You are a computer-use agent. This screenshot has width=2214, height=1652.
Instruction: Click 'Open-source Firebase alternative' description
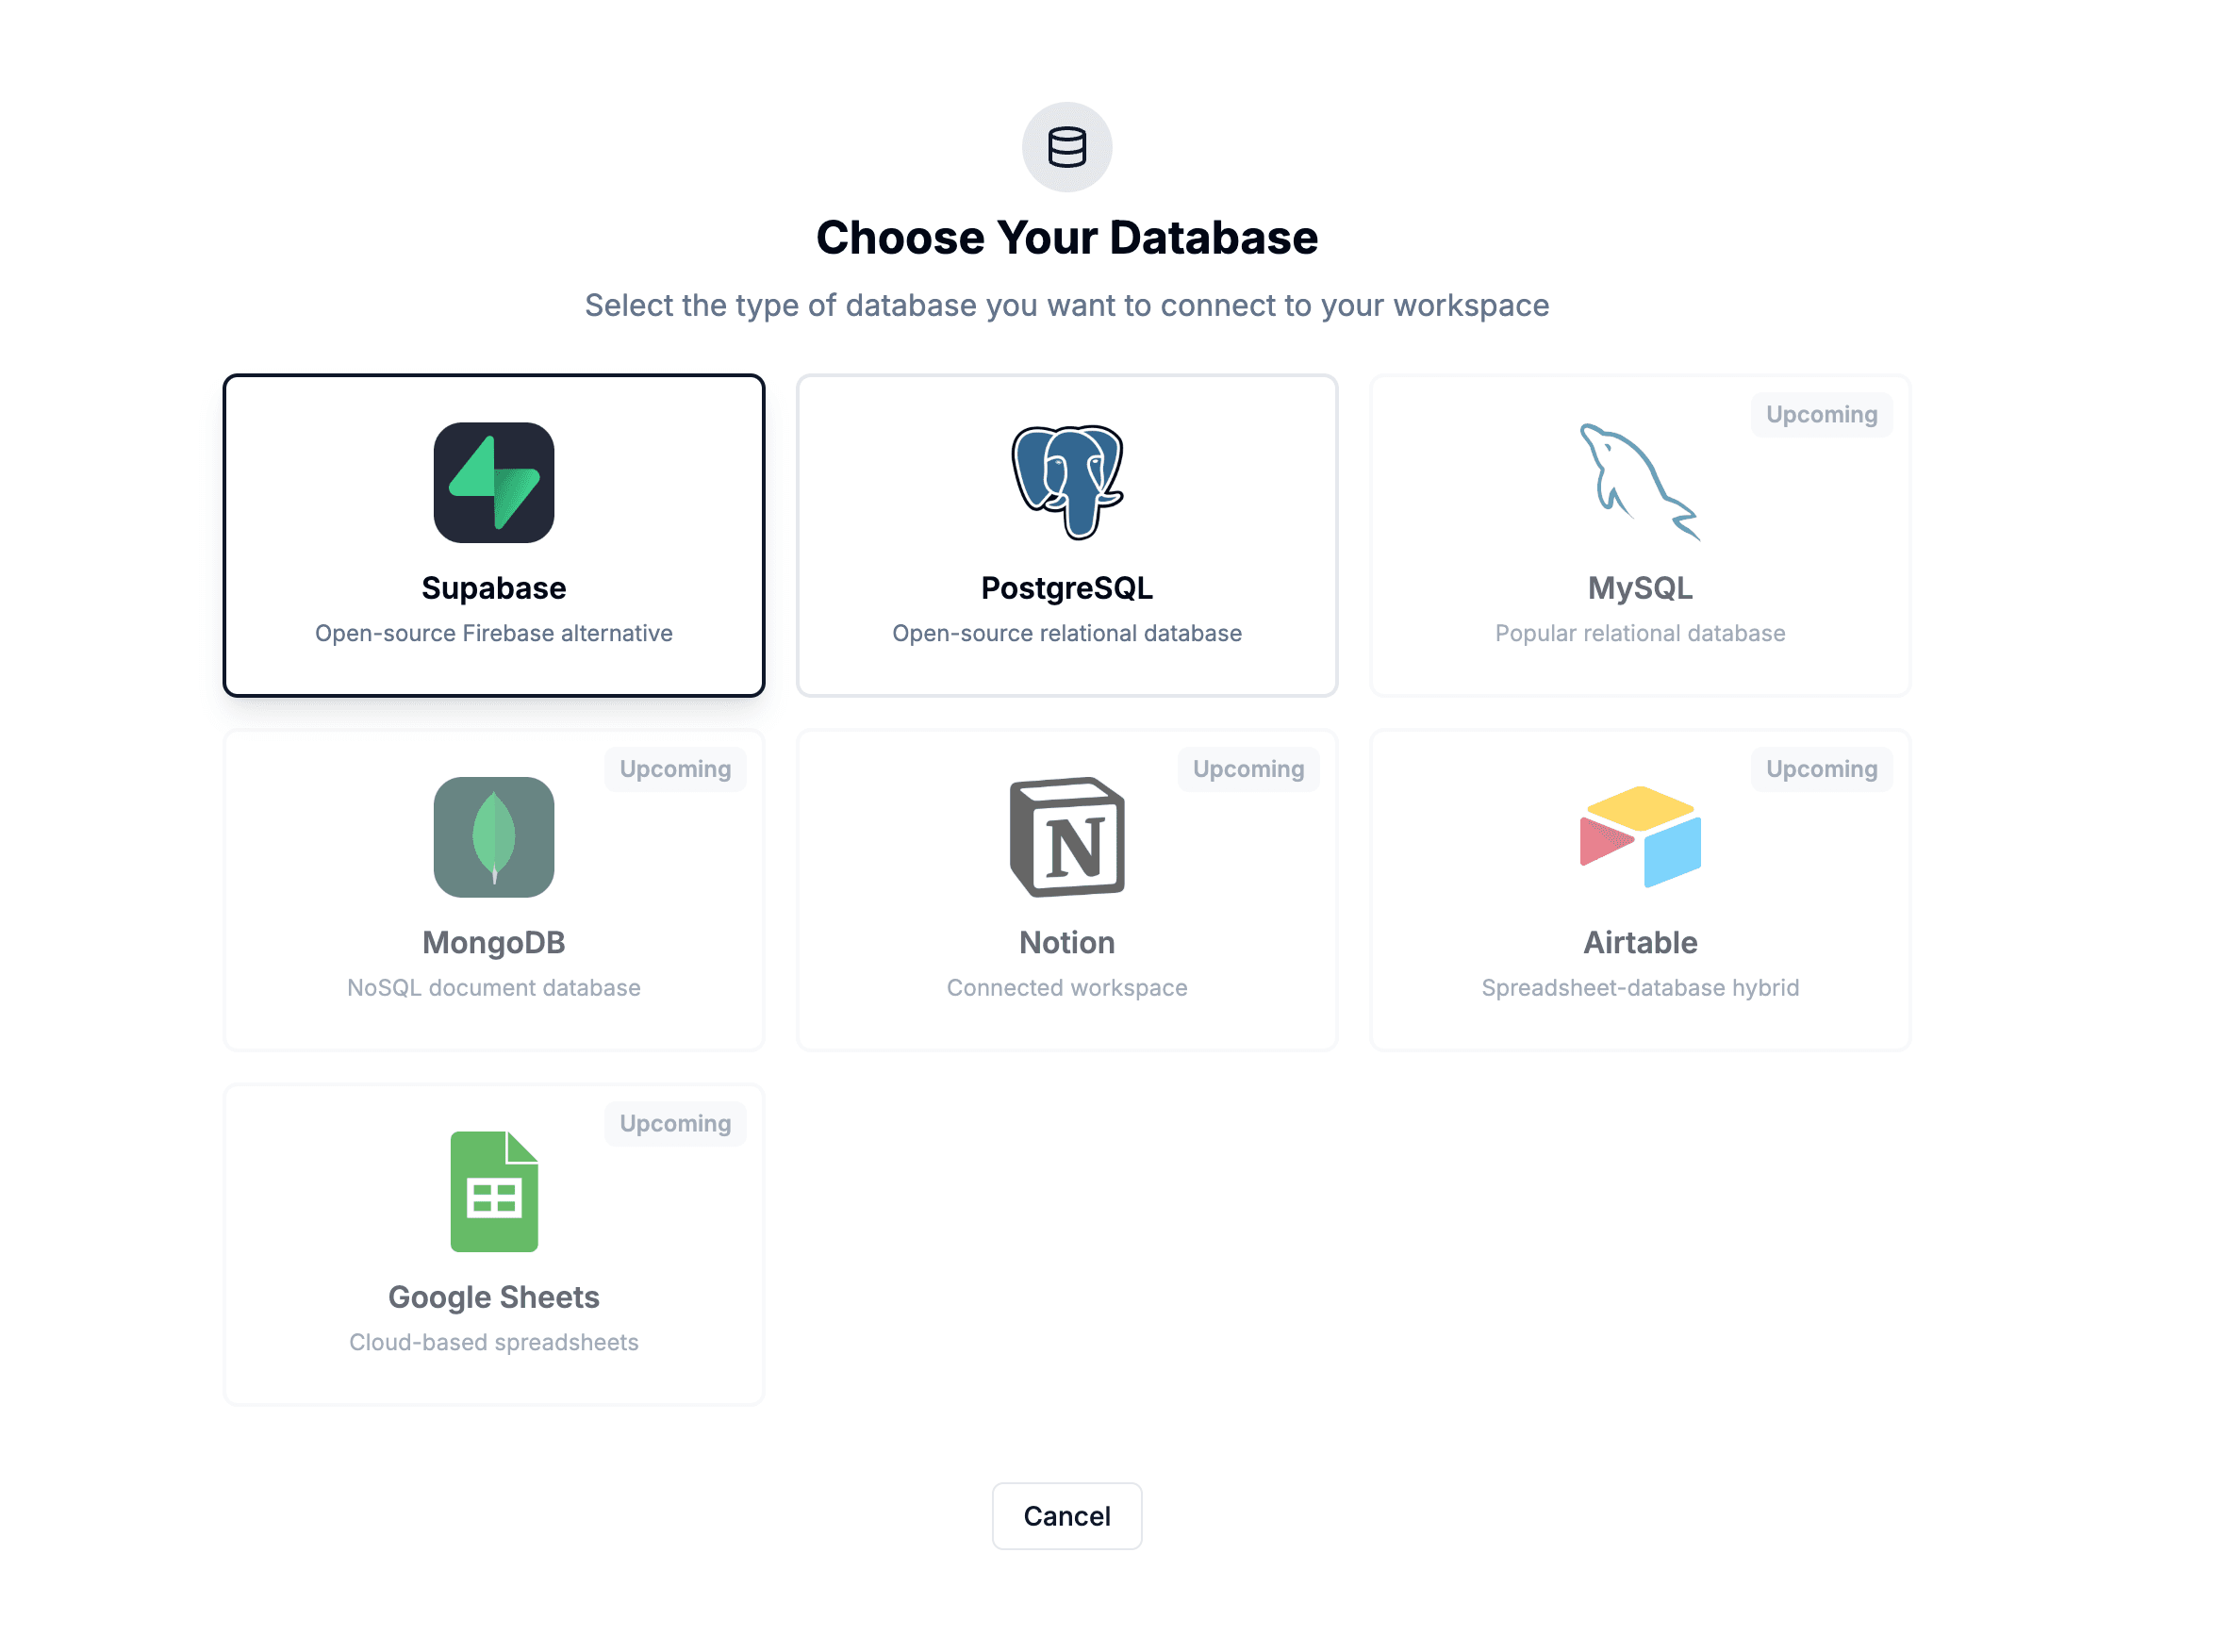click(493, 633)
